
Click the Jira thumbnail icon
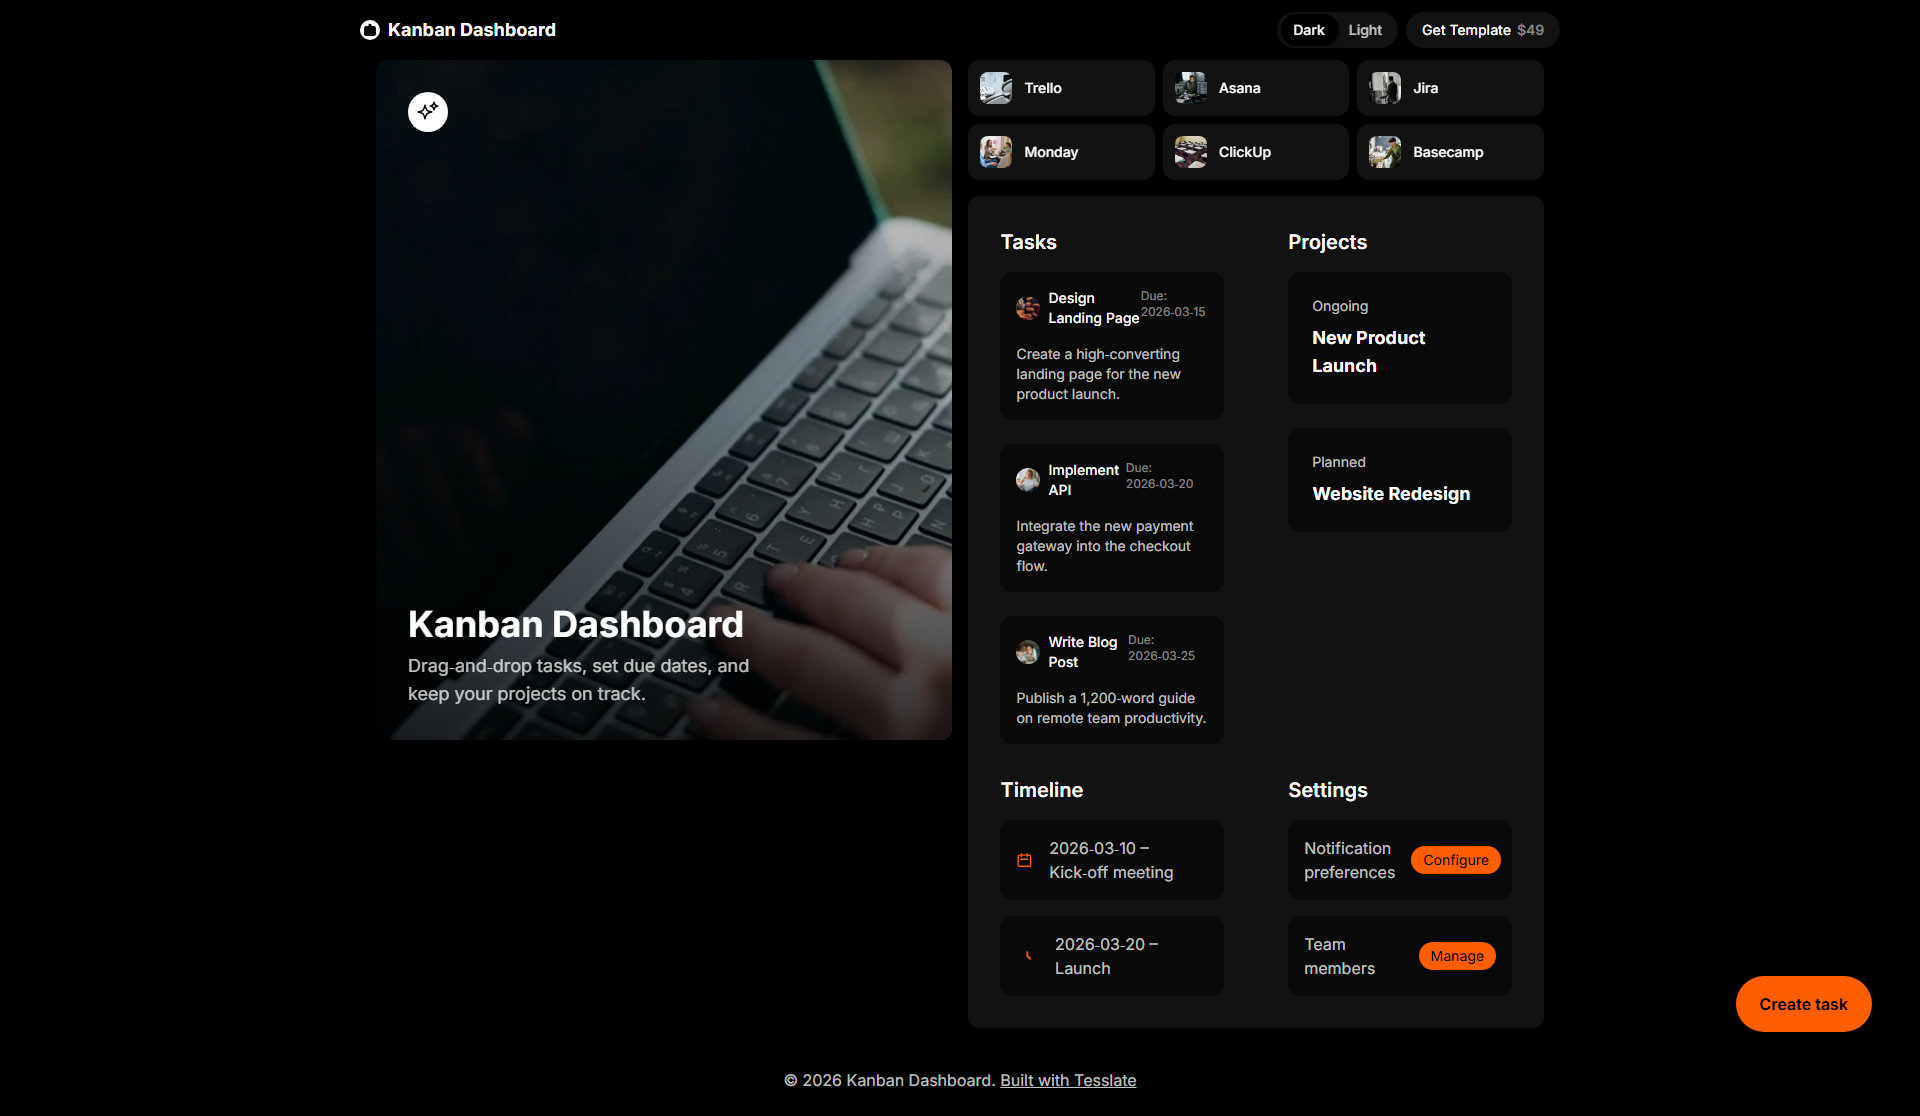[x=1385, y=88]
